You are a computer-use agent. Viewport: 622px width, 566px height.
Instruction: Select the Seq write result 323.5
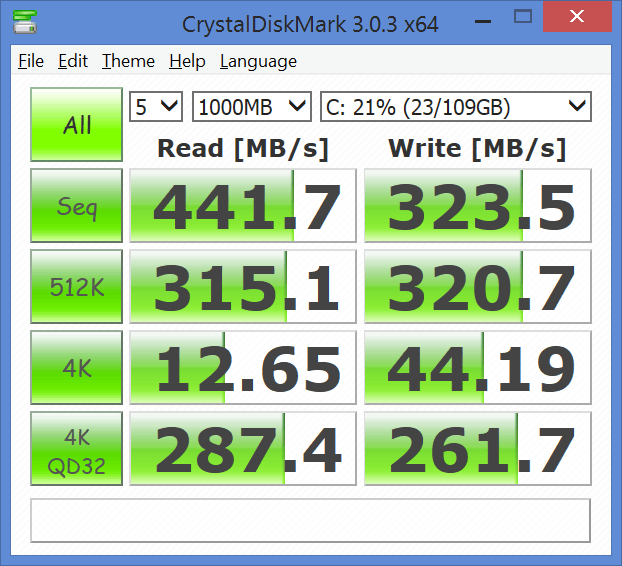pyautogui.click(x=478, y=205)
